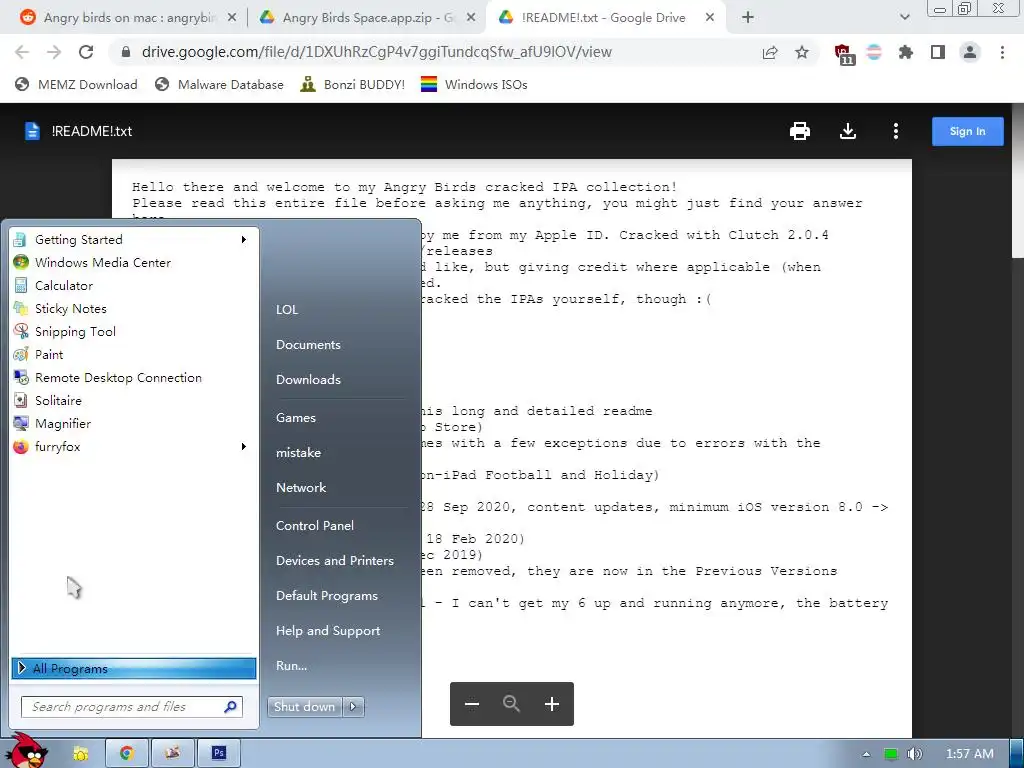This screenshot has height=768, width=1024.
Task: Switch to Angry Birds Space.app.zip tab
Action: 368,18
